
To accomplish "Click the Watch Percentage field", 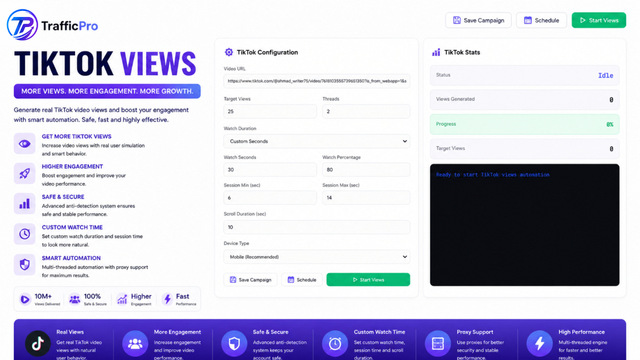I will 366,170.
